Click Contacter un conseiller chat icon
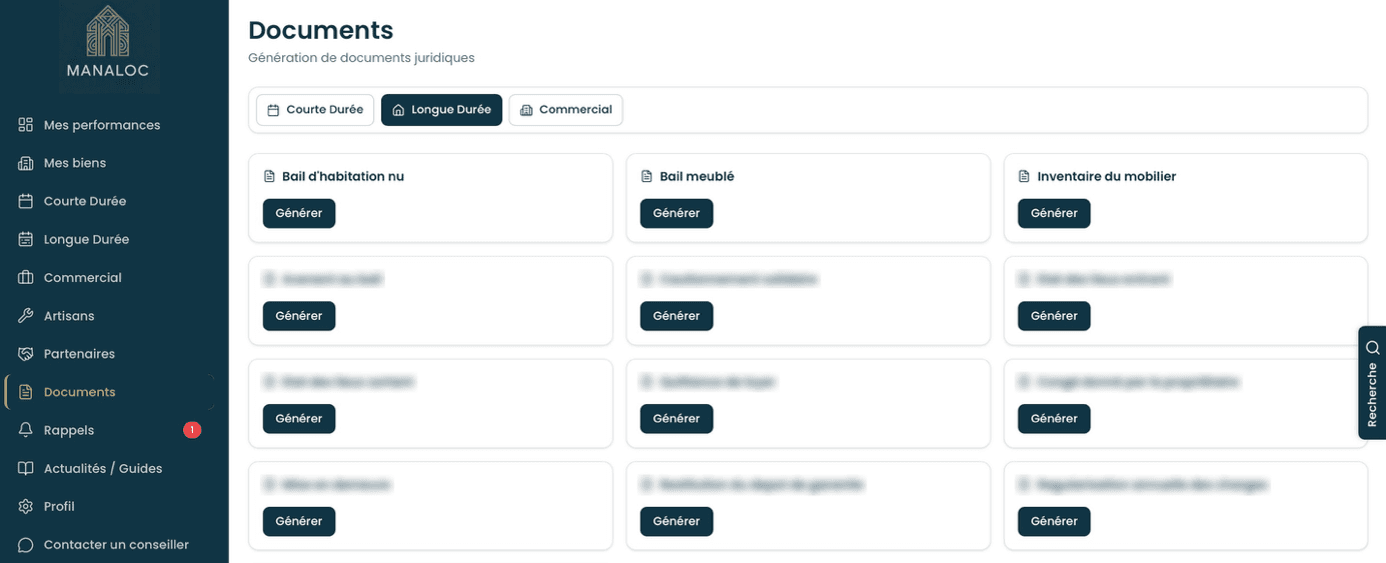1386x563 pixels. pos(26,545)
